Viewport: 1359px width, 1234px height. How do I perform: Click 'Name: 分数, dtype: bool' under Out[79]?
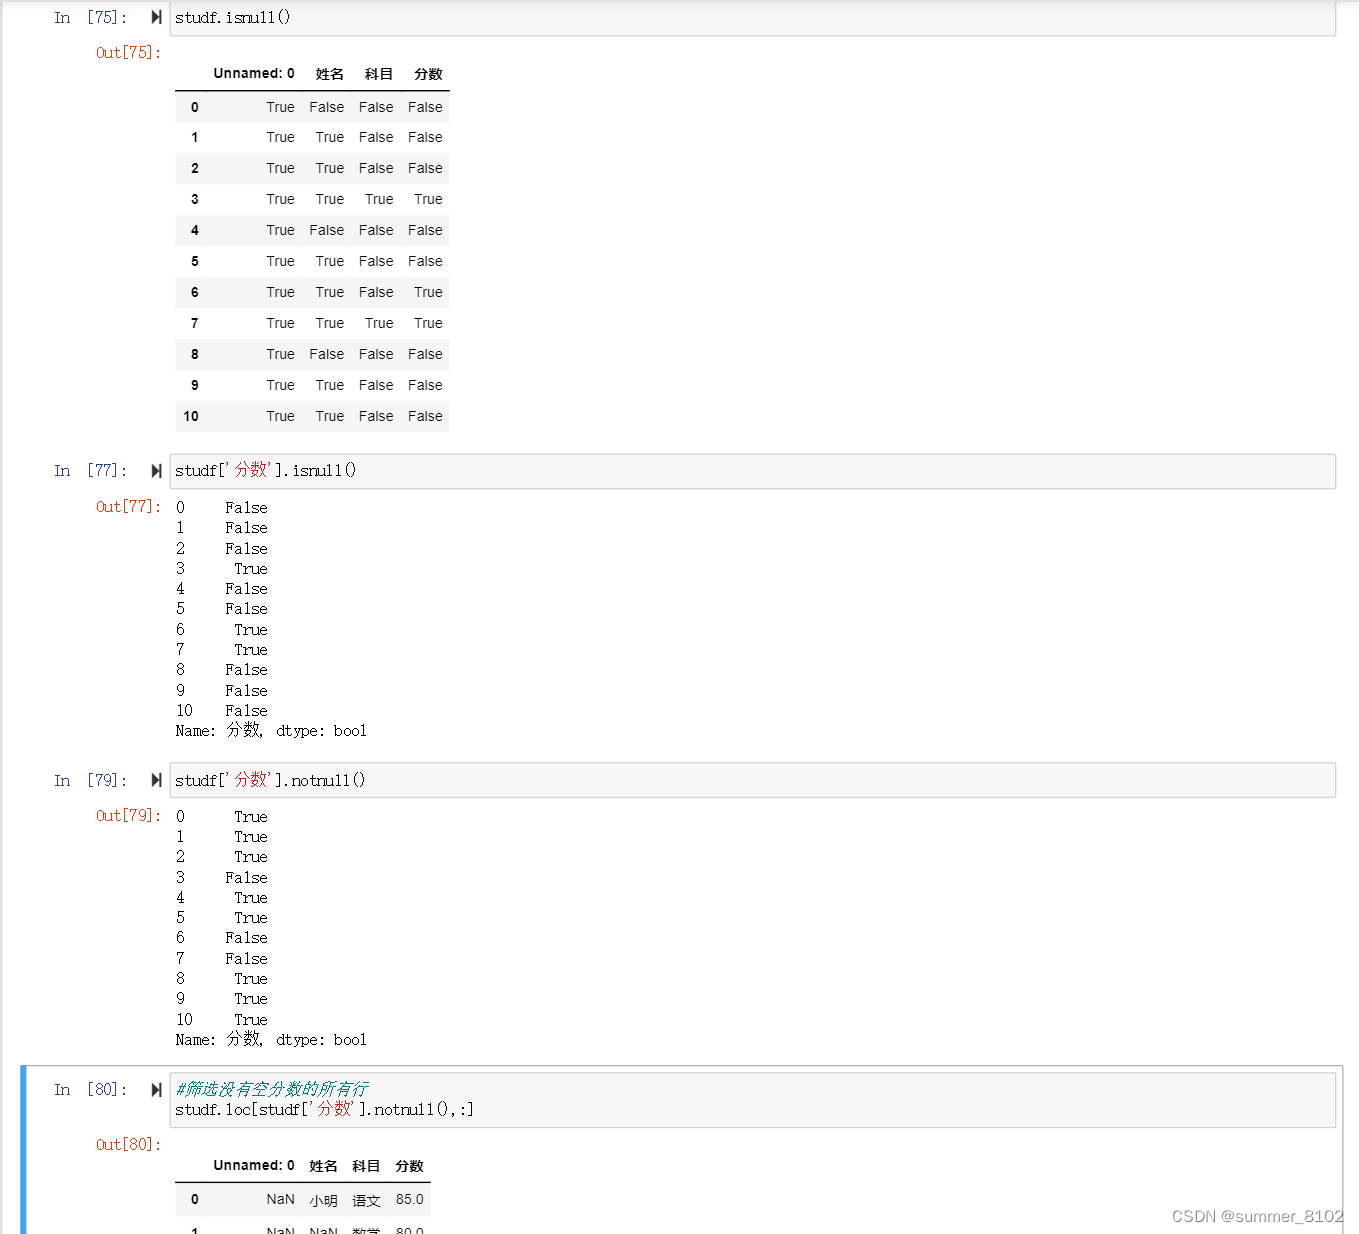click(271, 1040)
